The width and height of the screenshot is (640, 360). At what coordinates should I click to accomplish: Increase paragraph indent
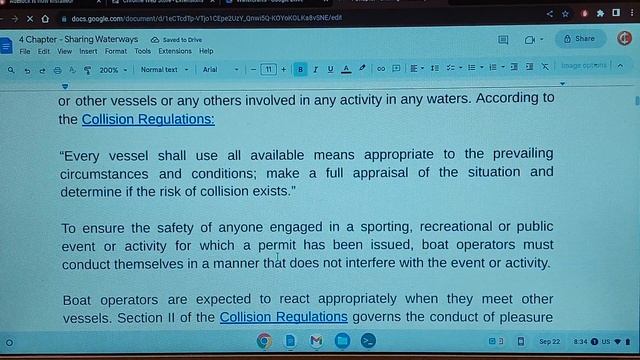coord(530,67)
